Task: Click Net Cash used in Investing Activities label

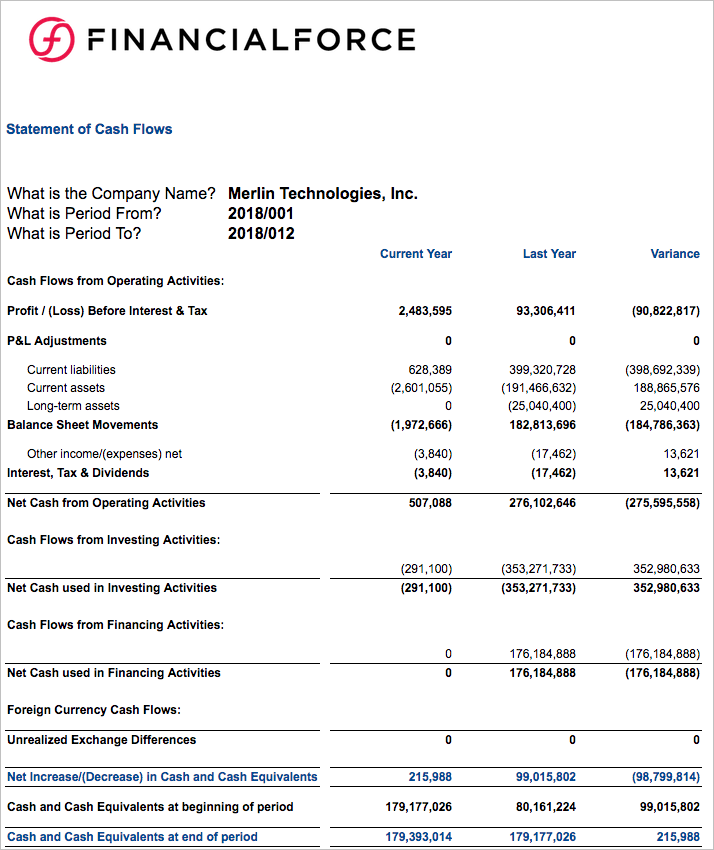Action: click(x=111, y=588)
